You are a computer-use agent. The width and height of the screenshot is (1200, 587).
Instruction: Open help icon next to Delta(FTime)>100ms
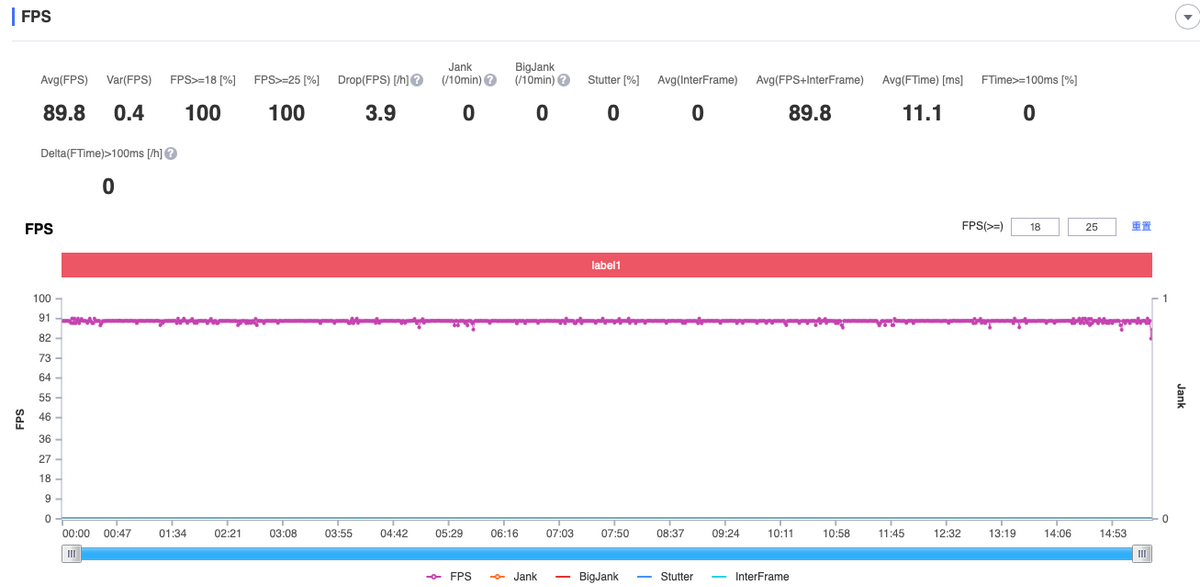tap(171, 154)
